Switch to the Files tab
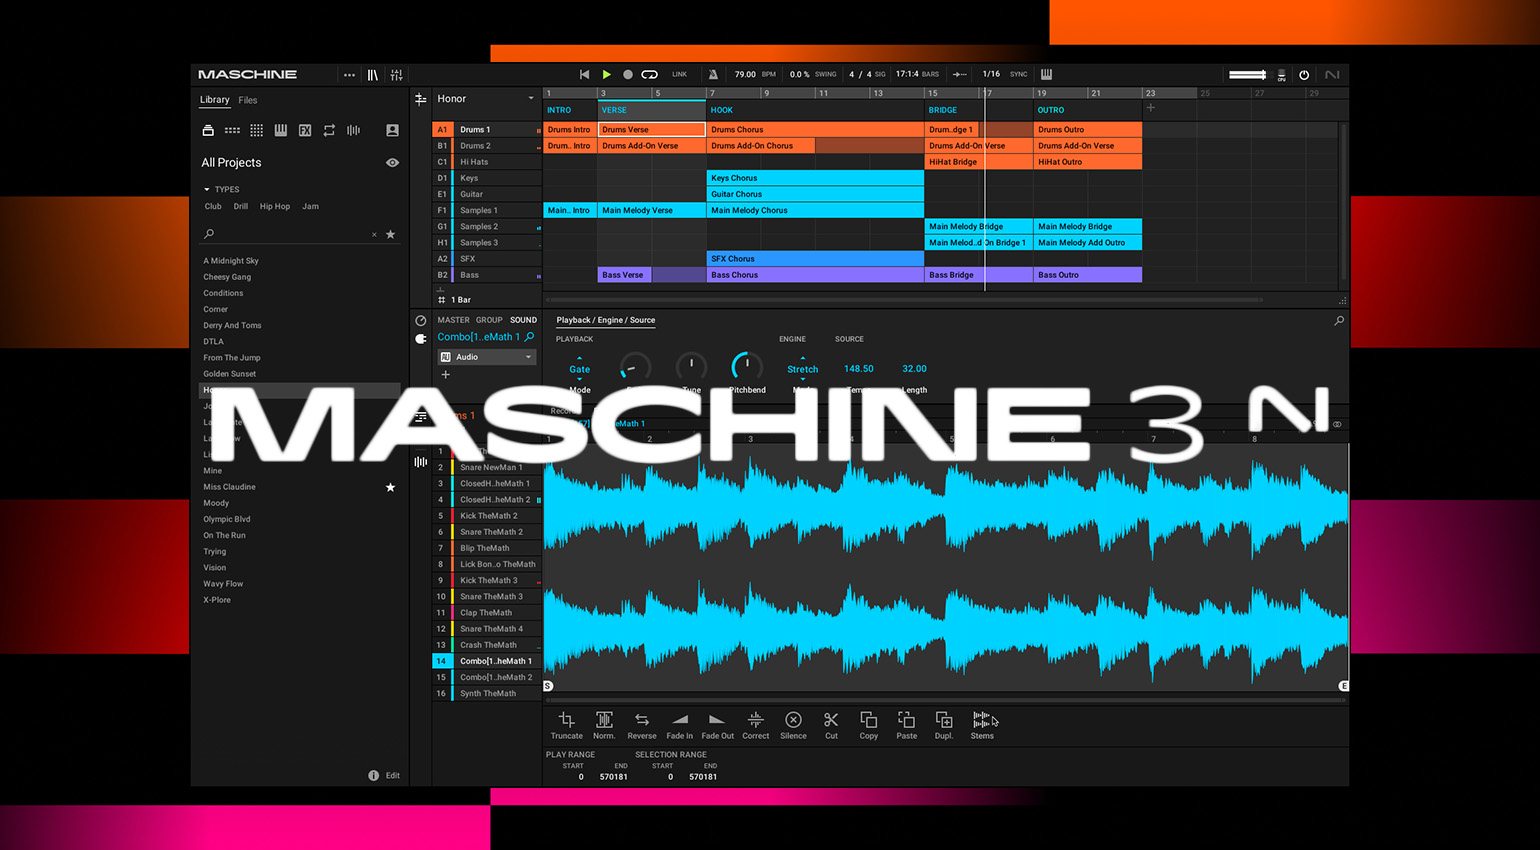The height and width of the screenshot is (850, 1540). (x=247, y=100)
